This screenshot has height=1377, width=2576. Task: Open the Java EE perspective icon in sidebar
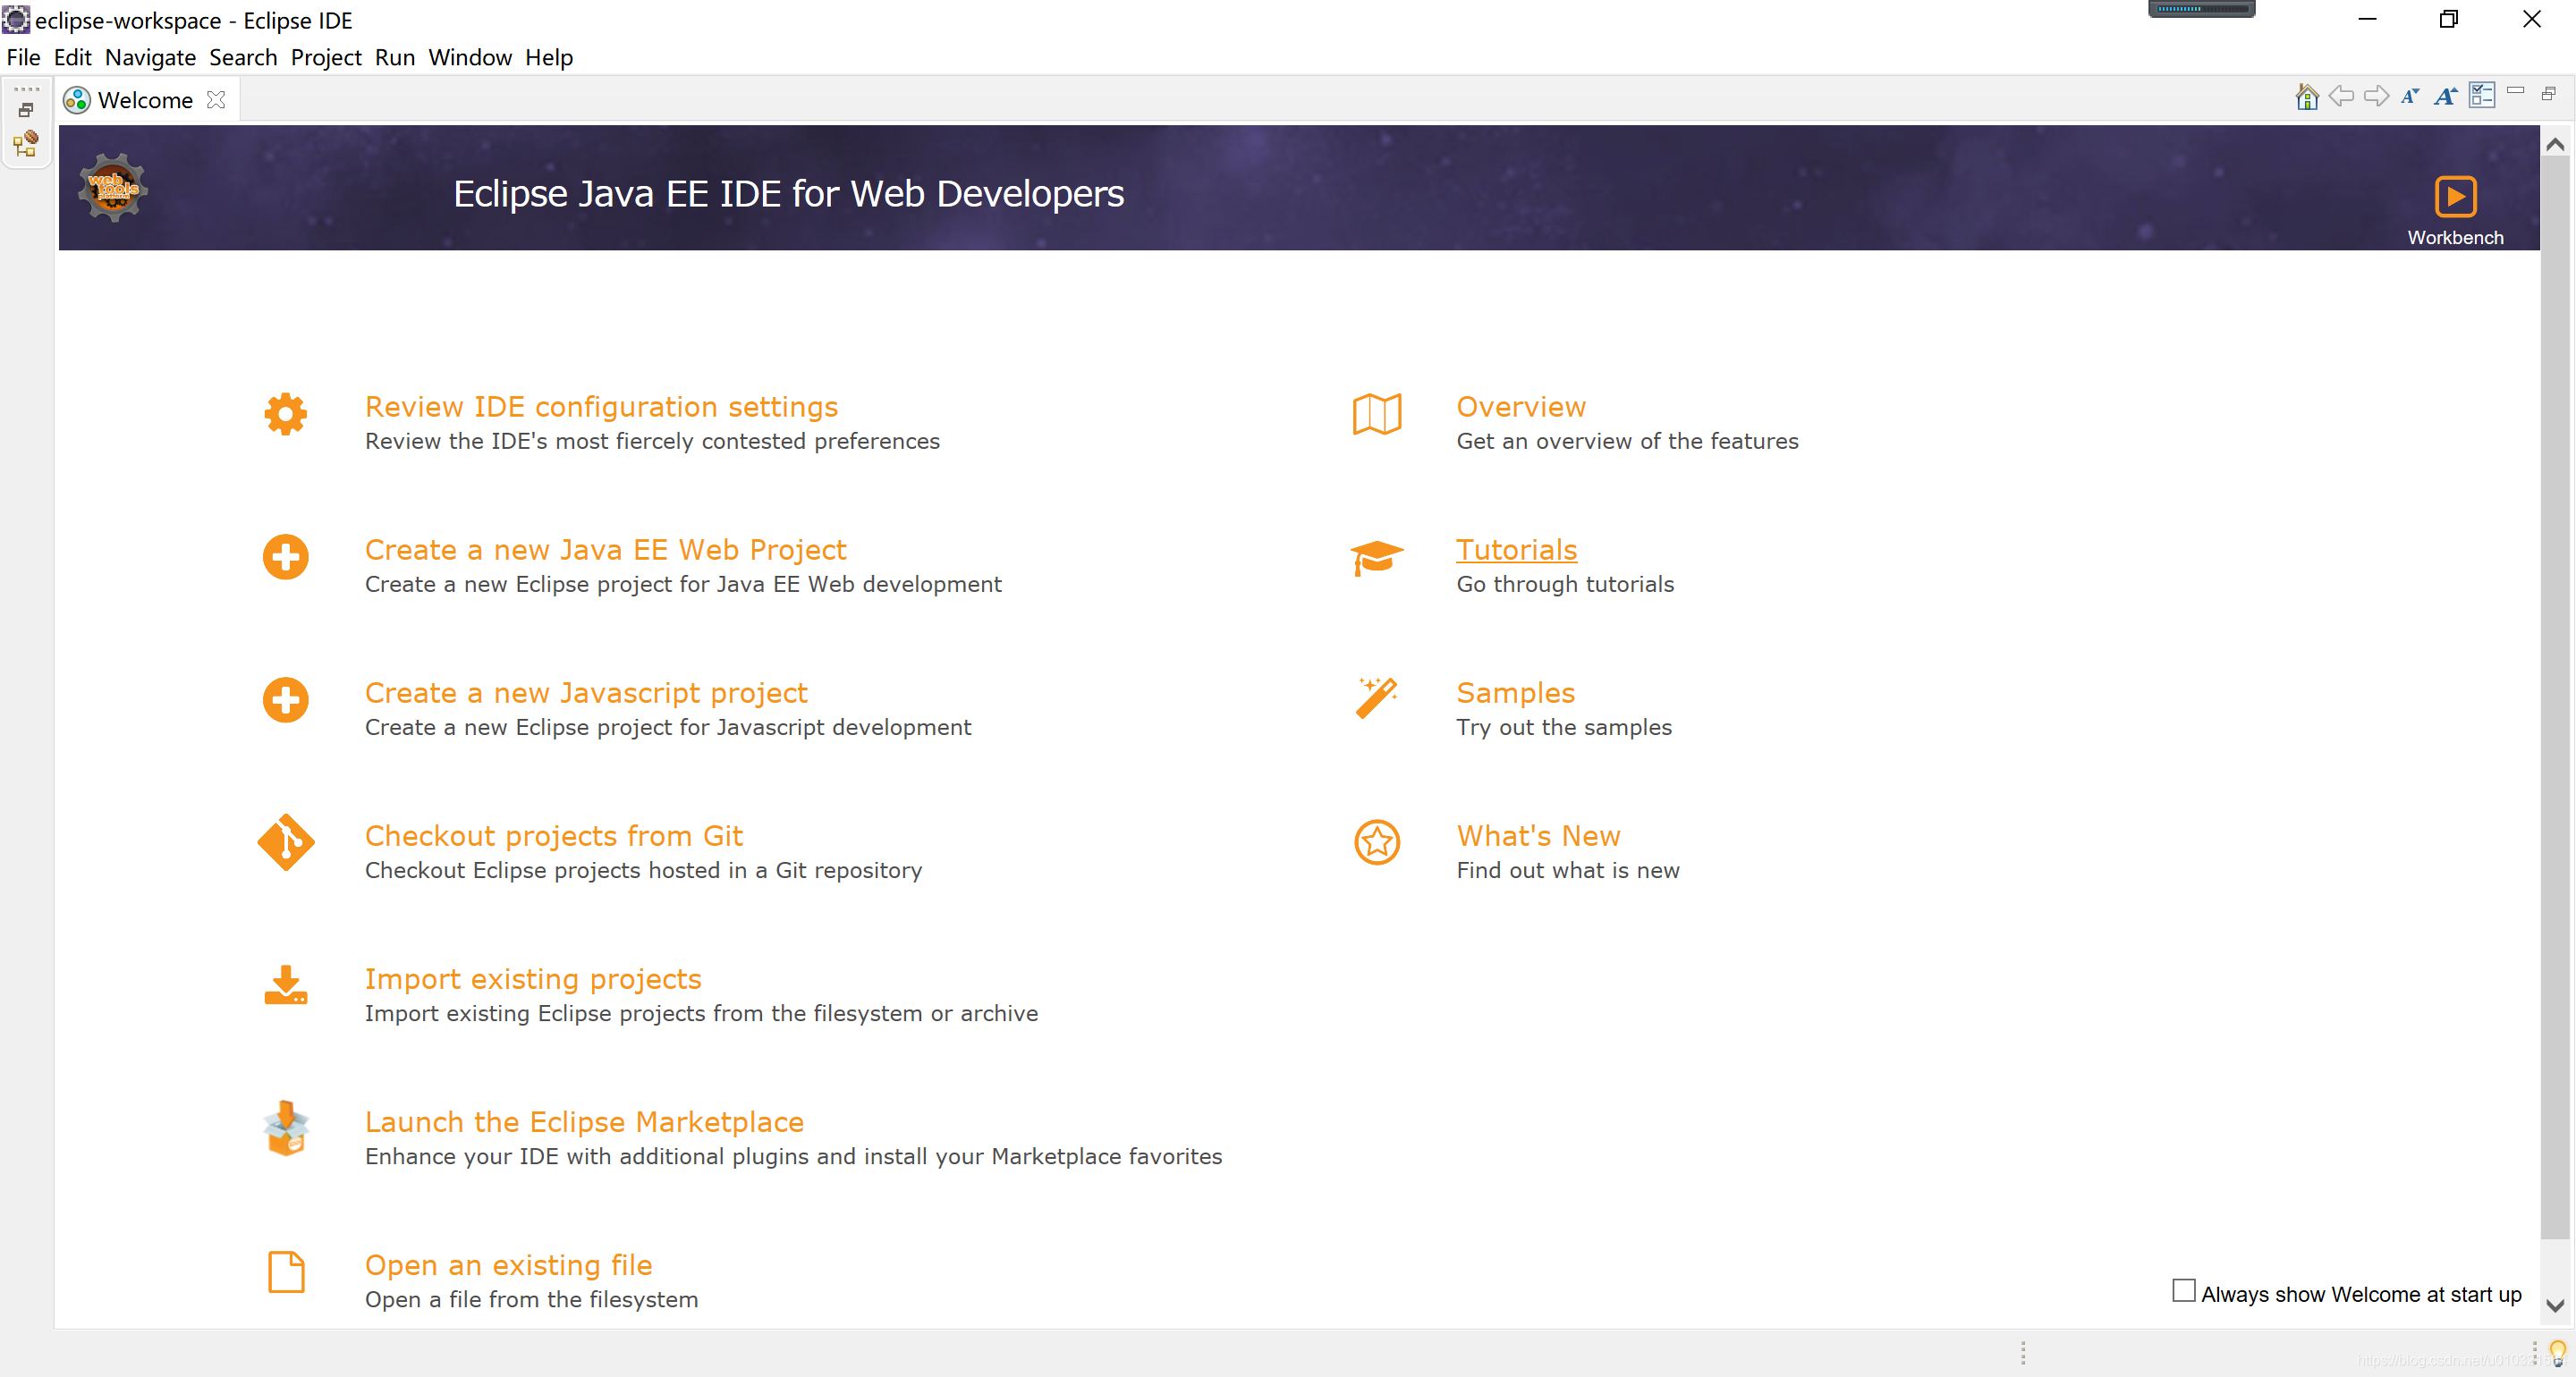(25, 145)
